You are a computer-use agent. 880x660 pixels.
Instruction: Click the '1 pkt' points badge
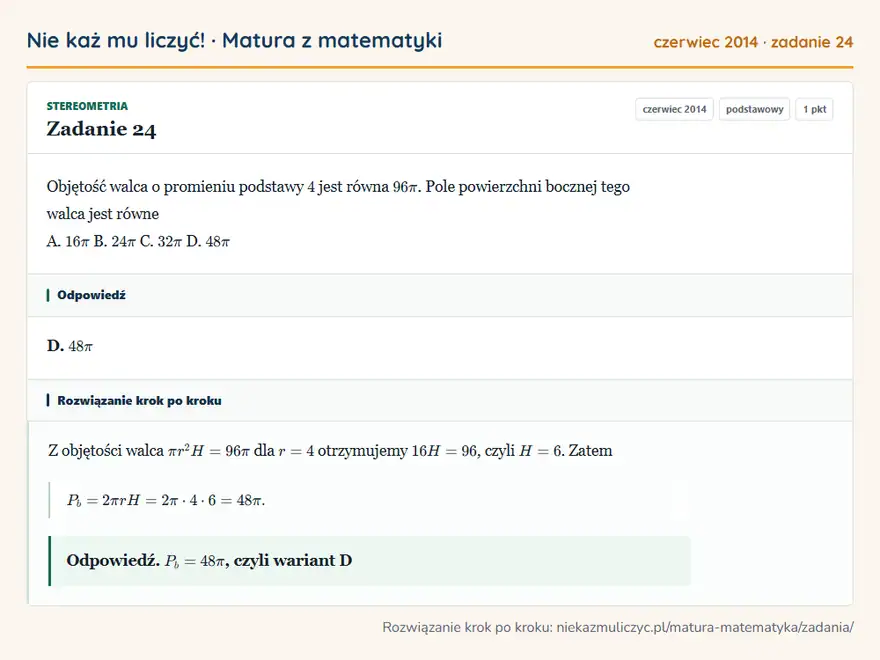(814, 109)
